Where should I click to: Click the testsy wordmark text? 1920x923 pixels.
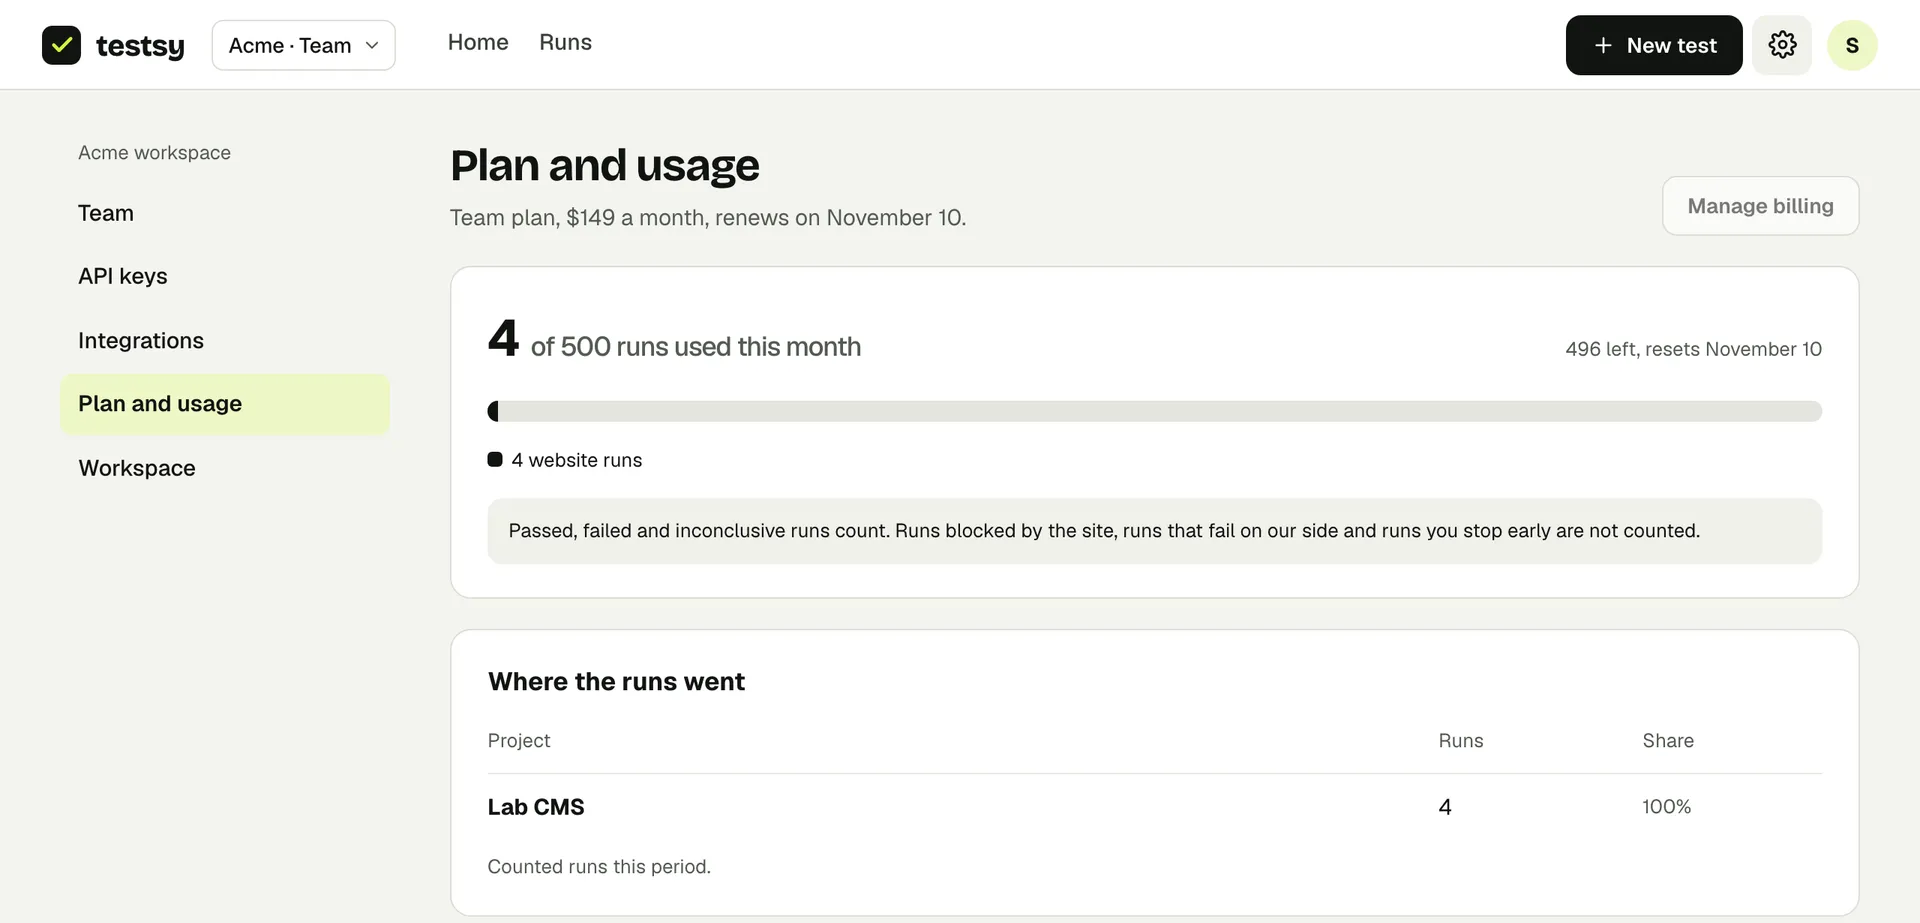(140, 46)
